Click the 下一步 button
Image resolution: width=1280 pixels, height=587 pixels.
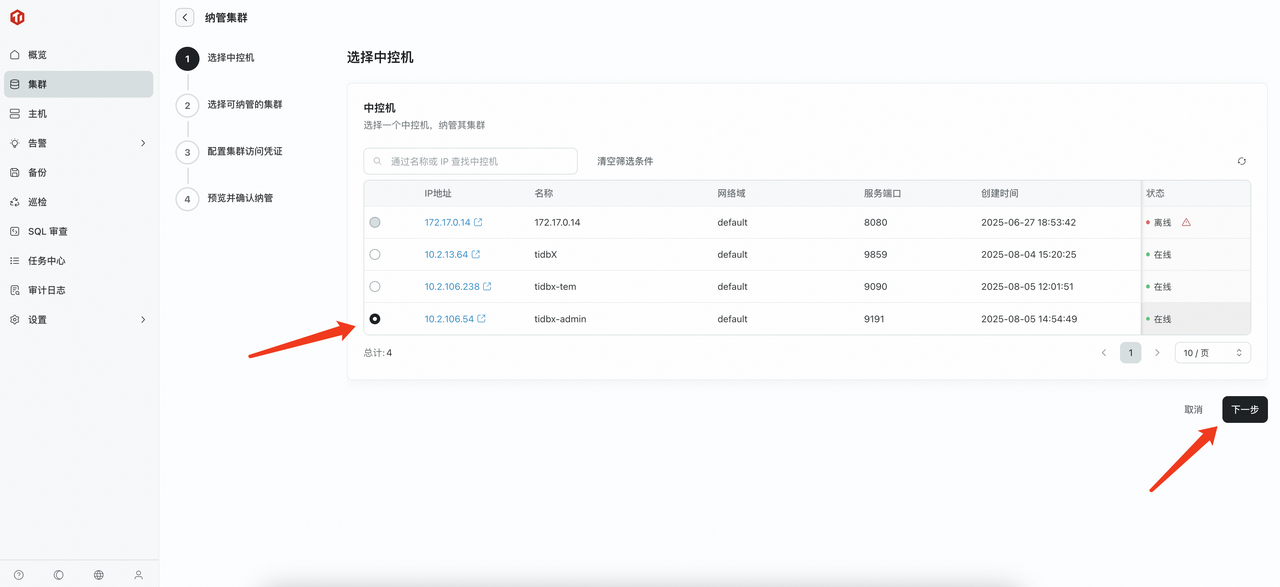pyautogui.click(x=1244, y=409)
